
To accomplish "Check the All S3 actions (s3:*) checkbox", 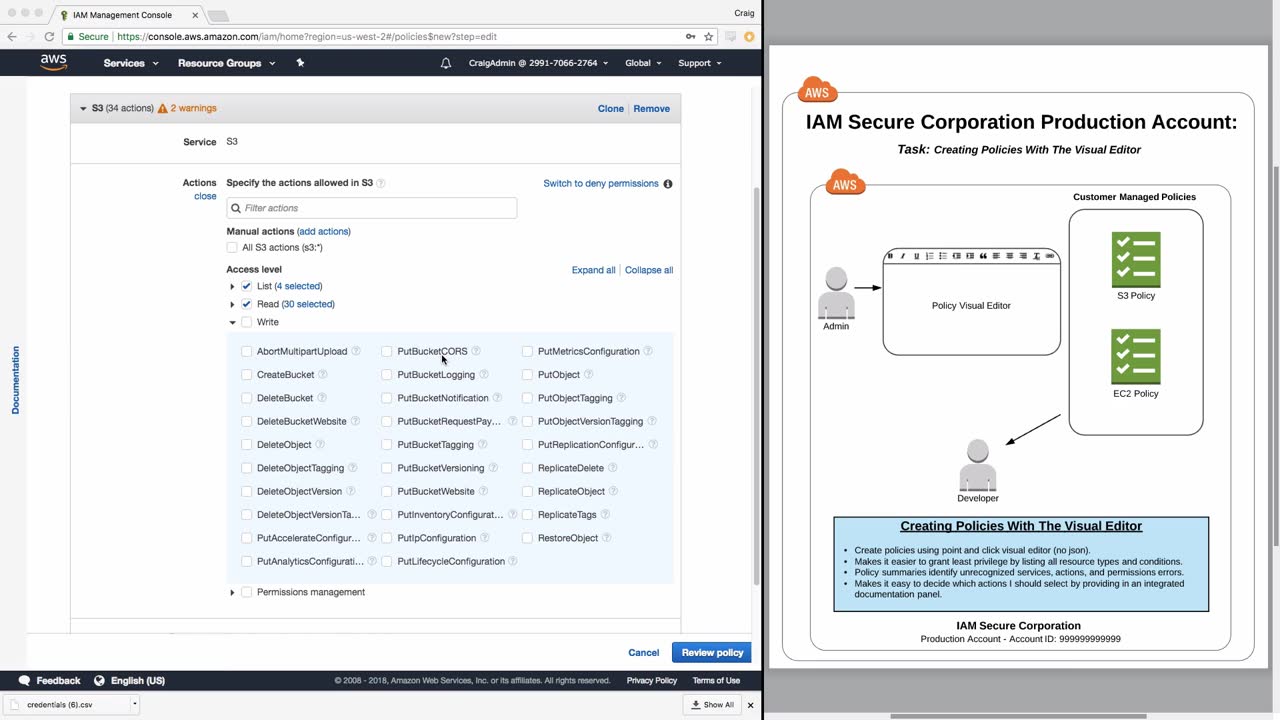I will coord(232,248).
